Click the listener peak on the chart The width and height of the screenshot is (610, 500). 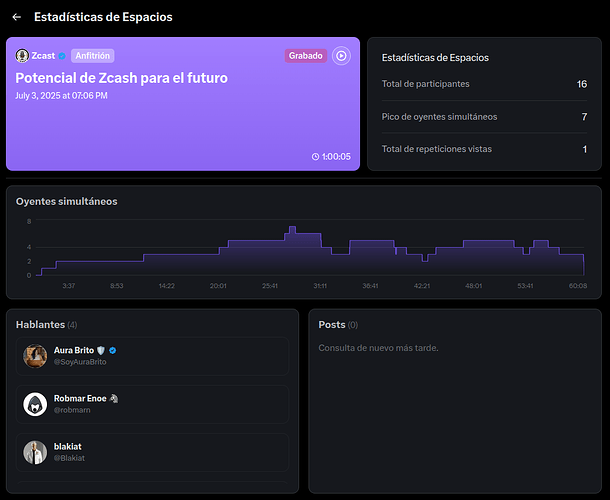pos(293,230)
